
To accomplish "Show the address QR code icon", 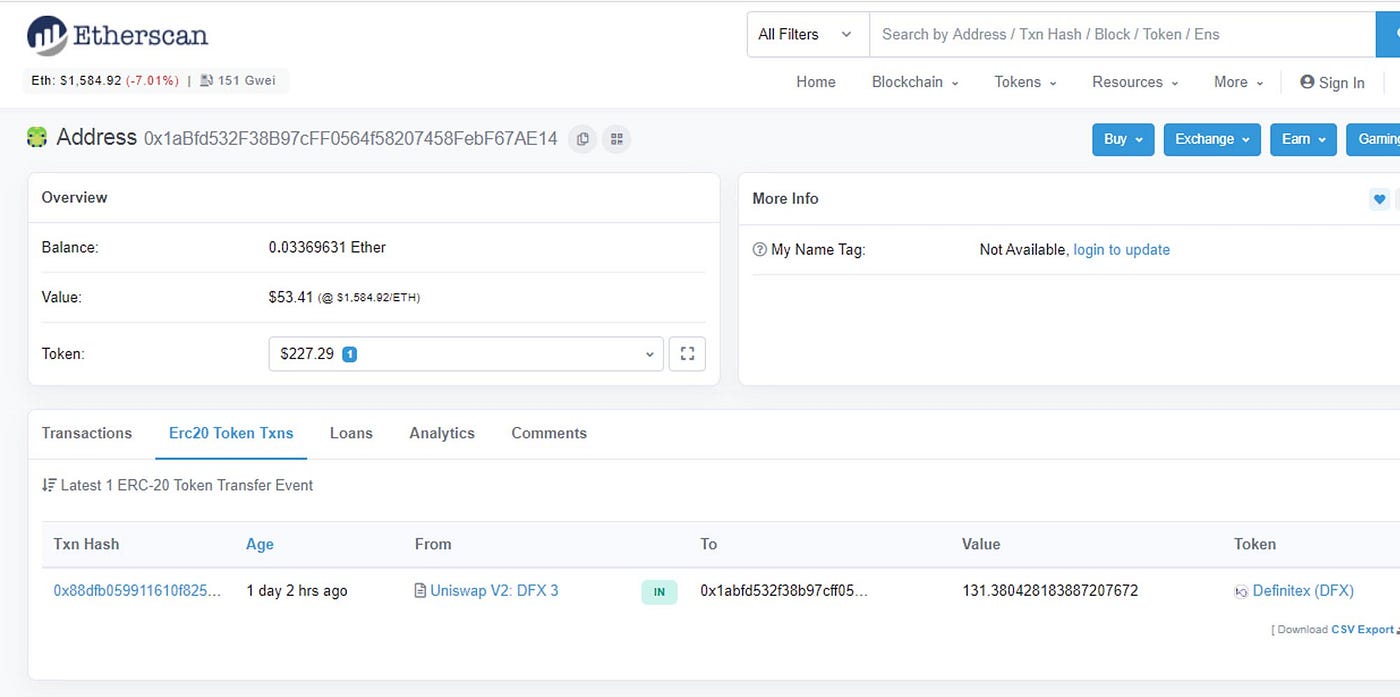I will 617,139.
